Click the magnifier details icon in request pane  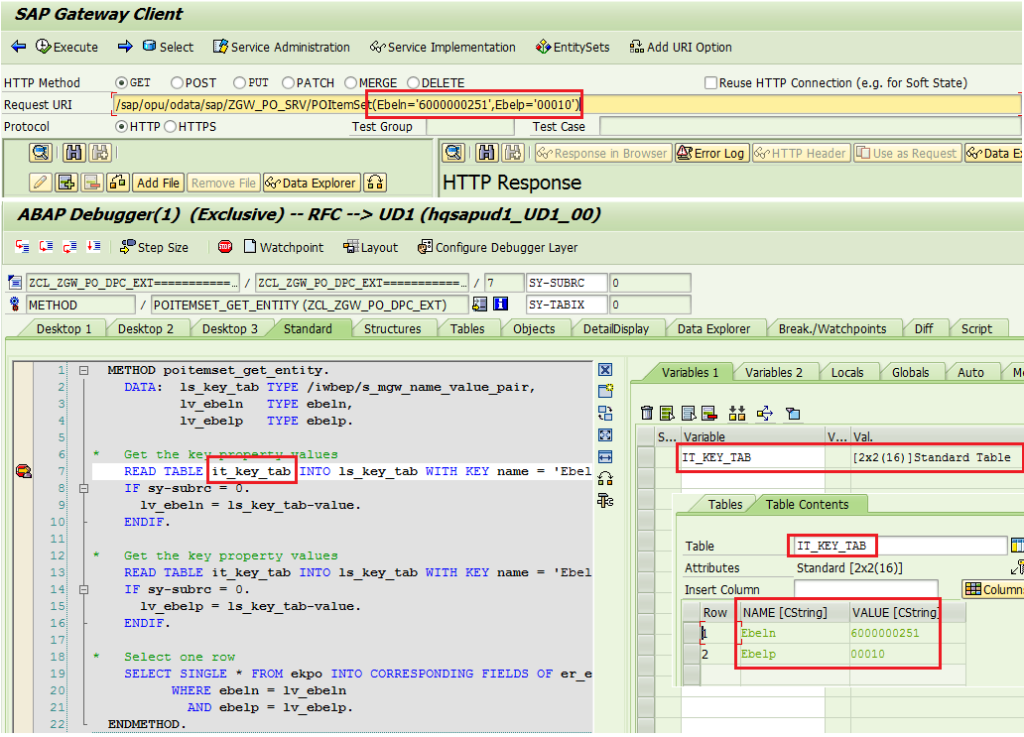(40, 153)
